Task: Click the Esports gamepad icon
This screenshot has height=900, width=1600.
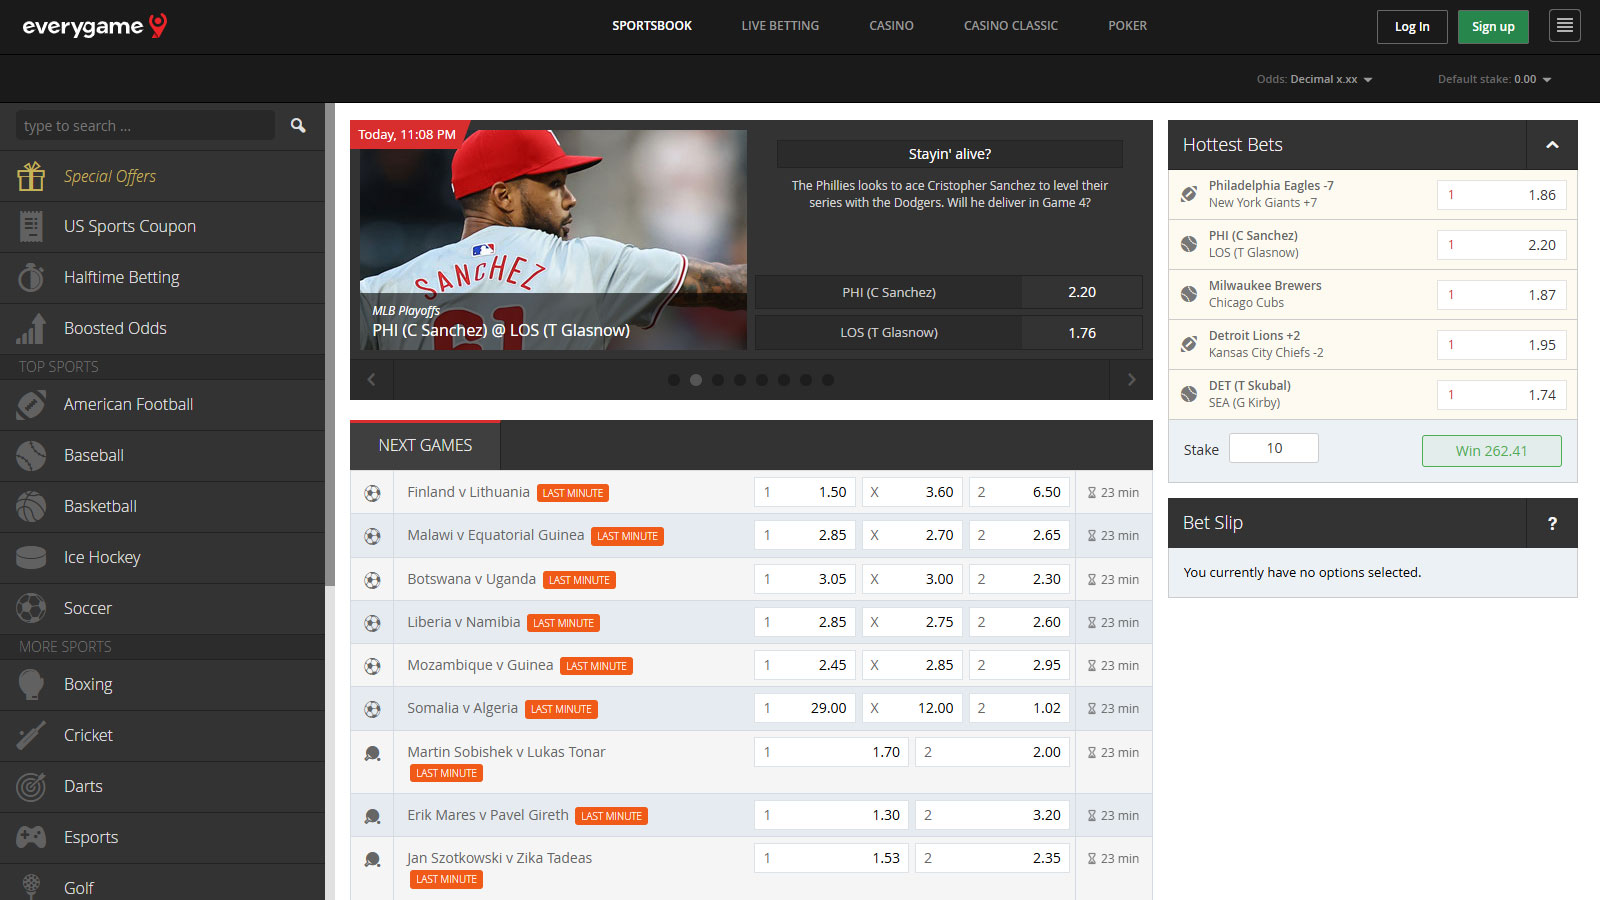Action: (x=31, y=837)
